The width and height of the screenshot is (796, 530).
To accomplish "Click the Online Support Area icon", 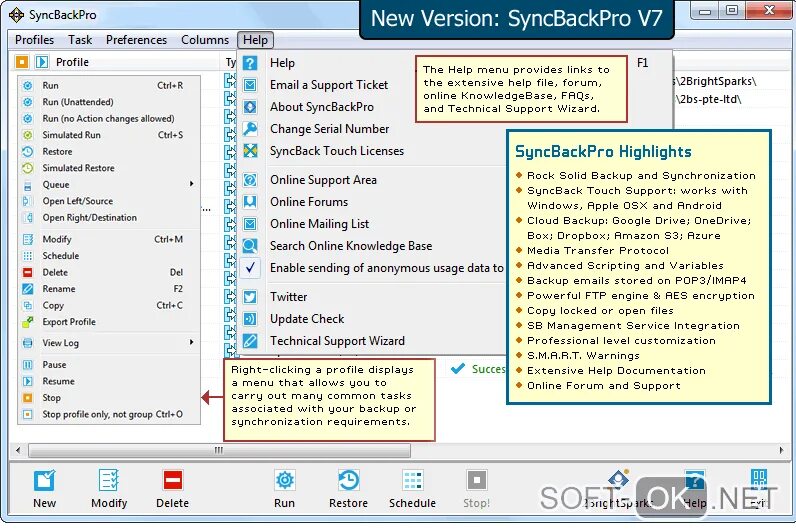I will pos(250,180).
